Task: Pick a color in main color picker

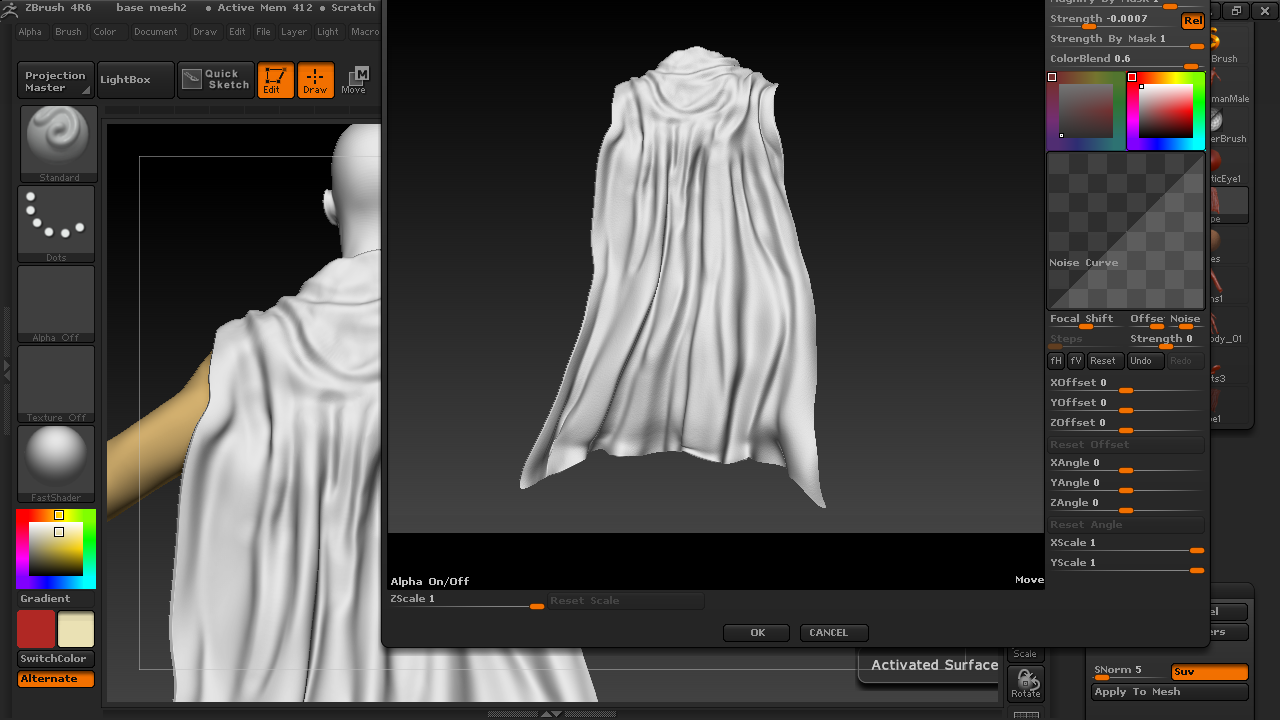Action: click(56, 549)
